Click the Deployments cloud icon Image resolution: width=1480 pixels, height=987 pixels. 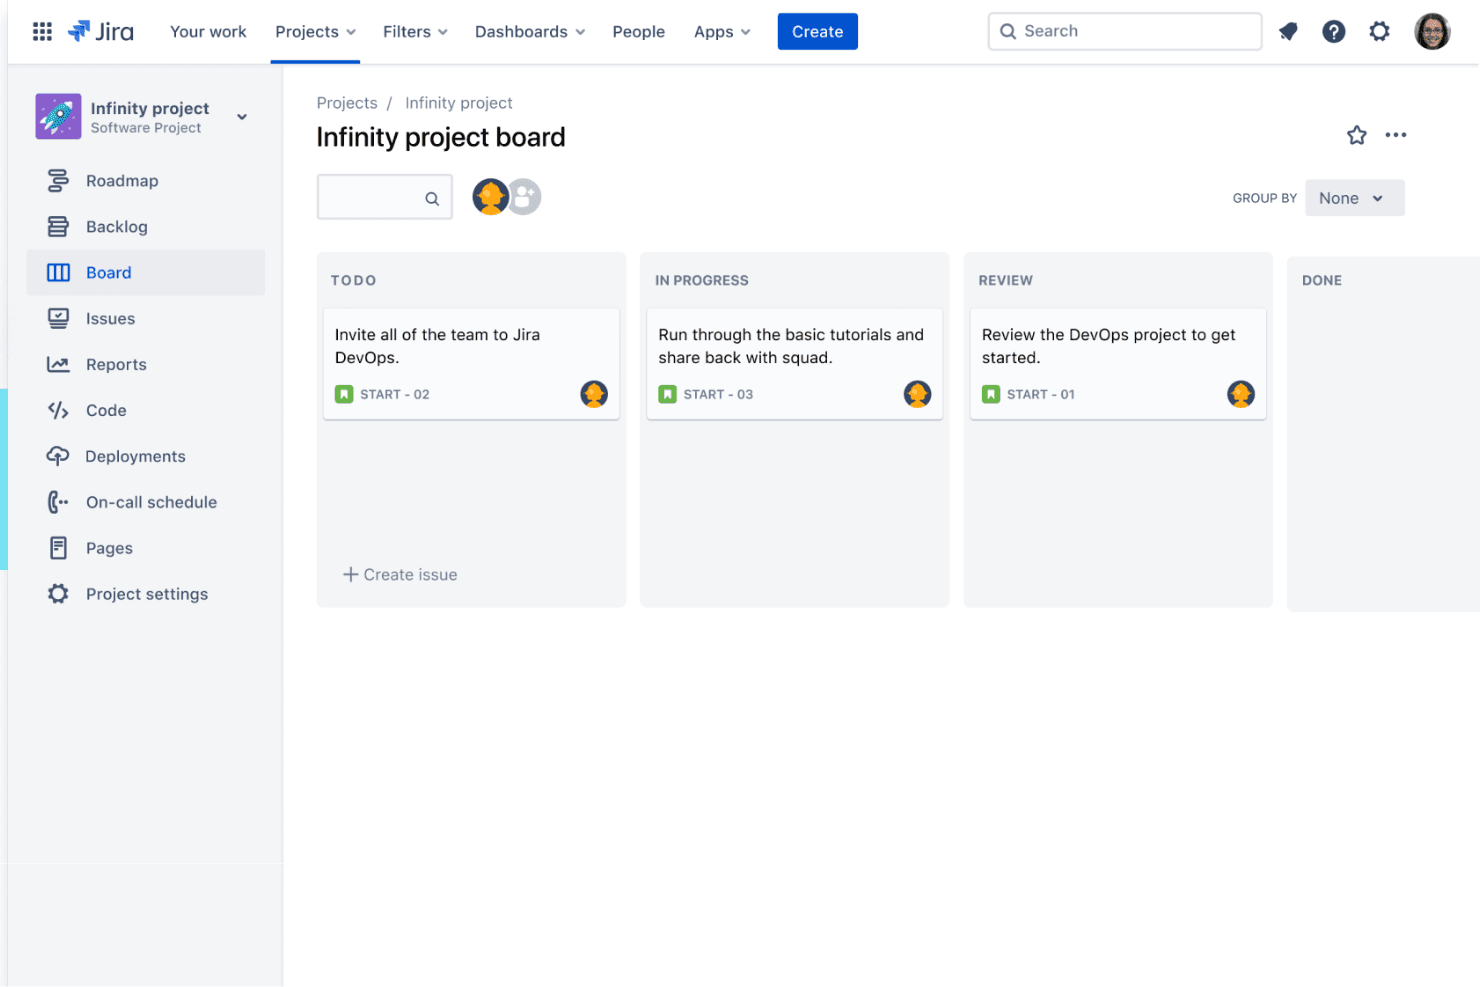(58, 457)
